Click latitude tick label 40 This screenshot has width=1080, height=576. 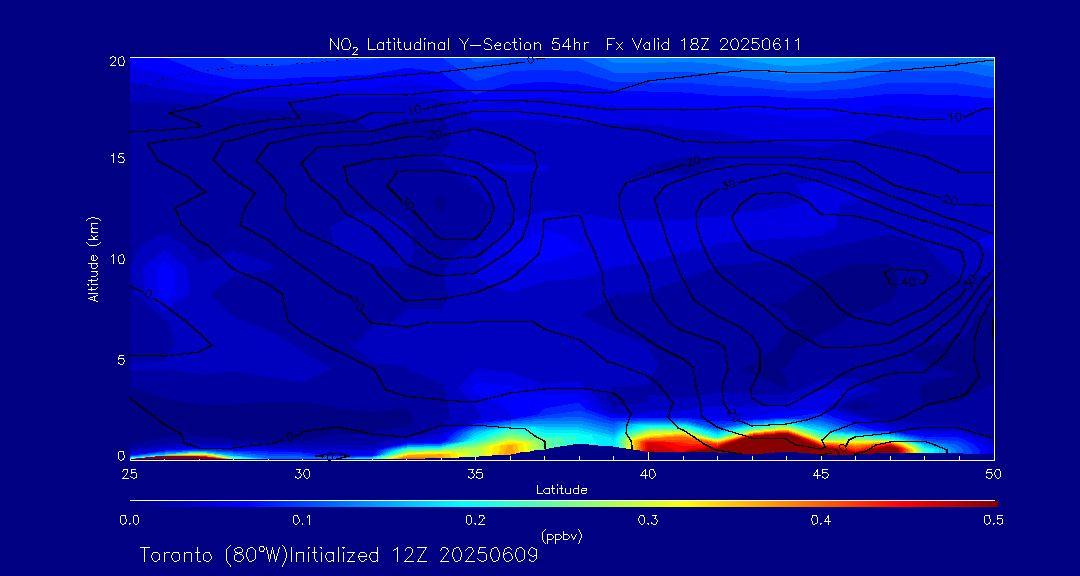coord(648,474)
